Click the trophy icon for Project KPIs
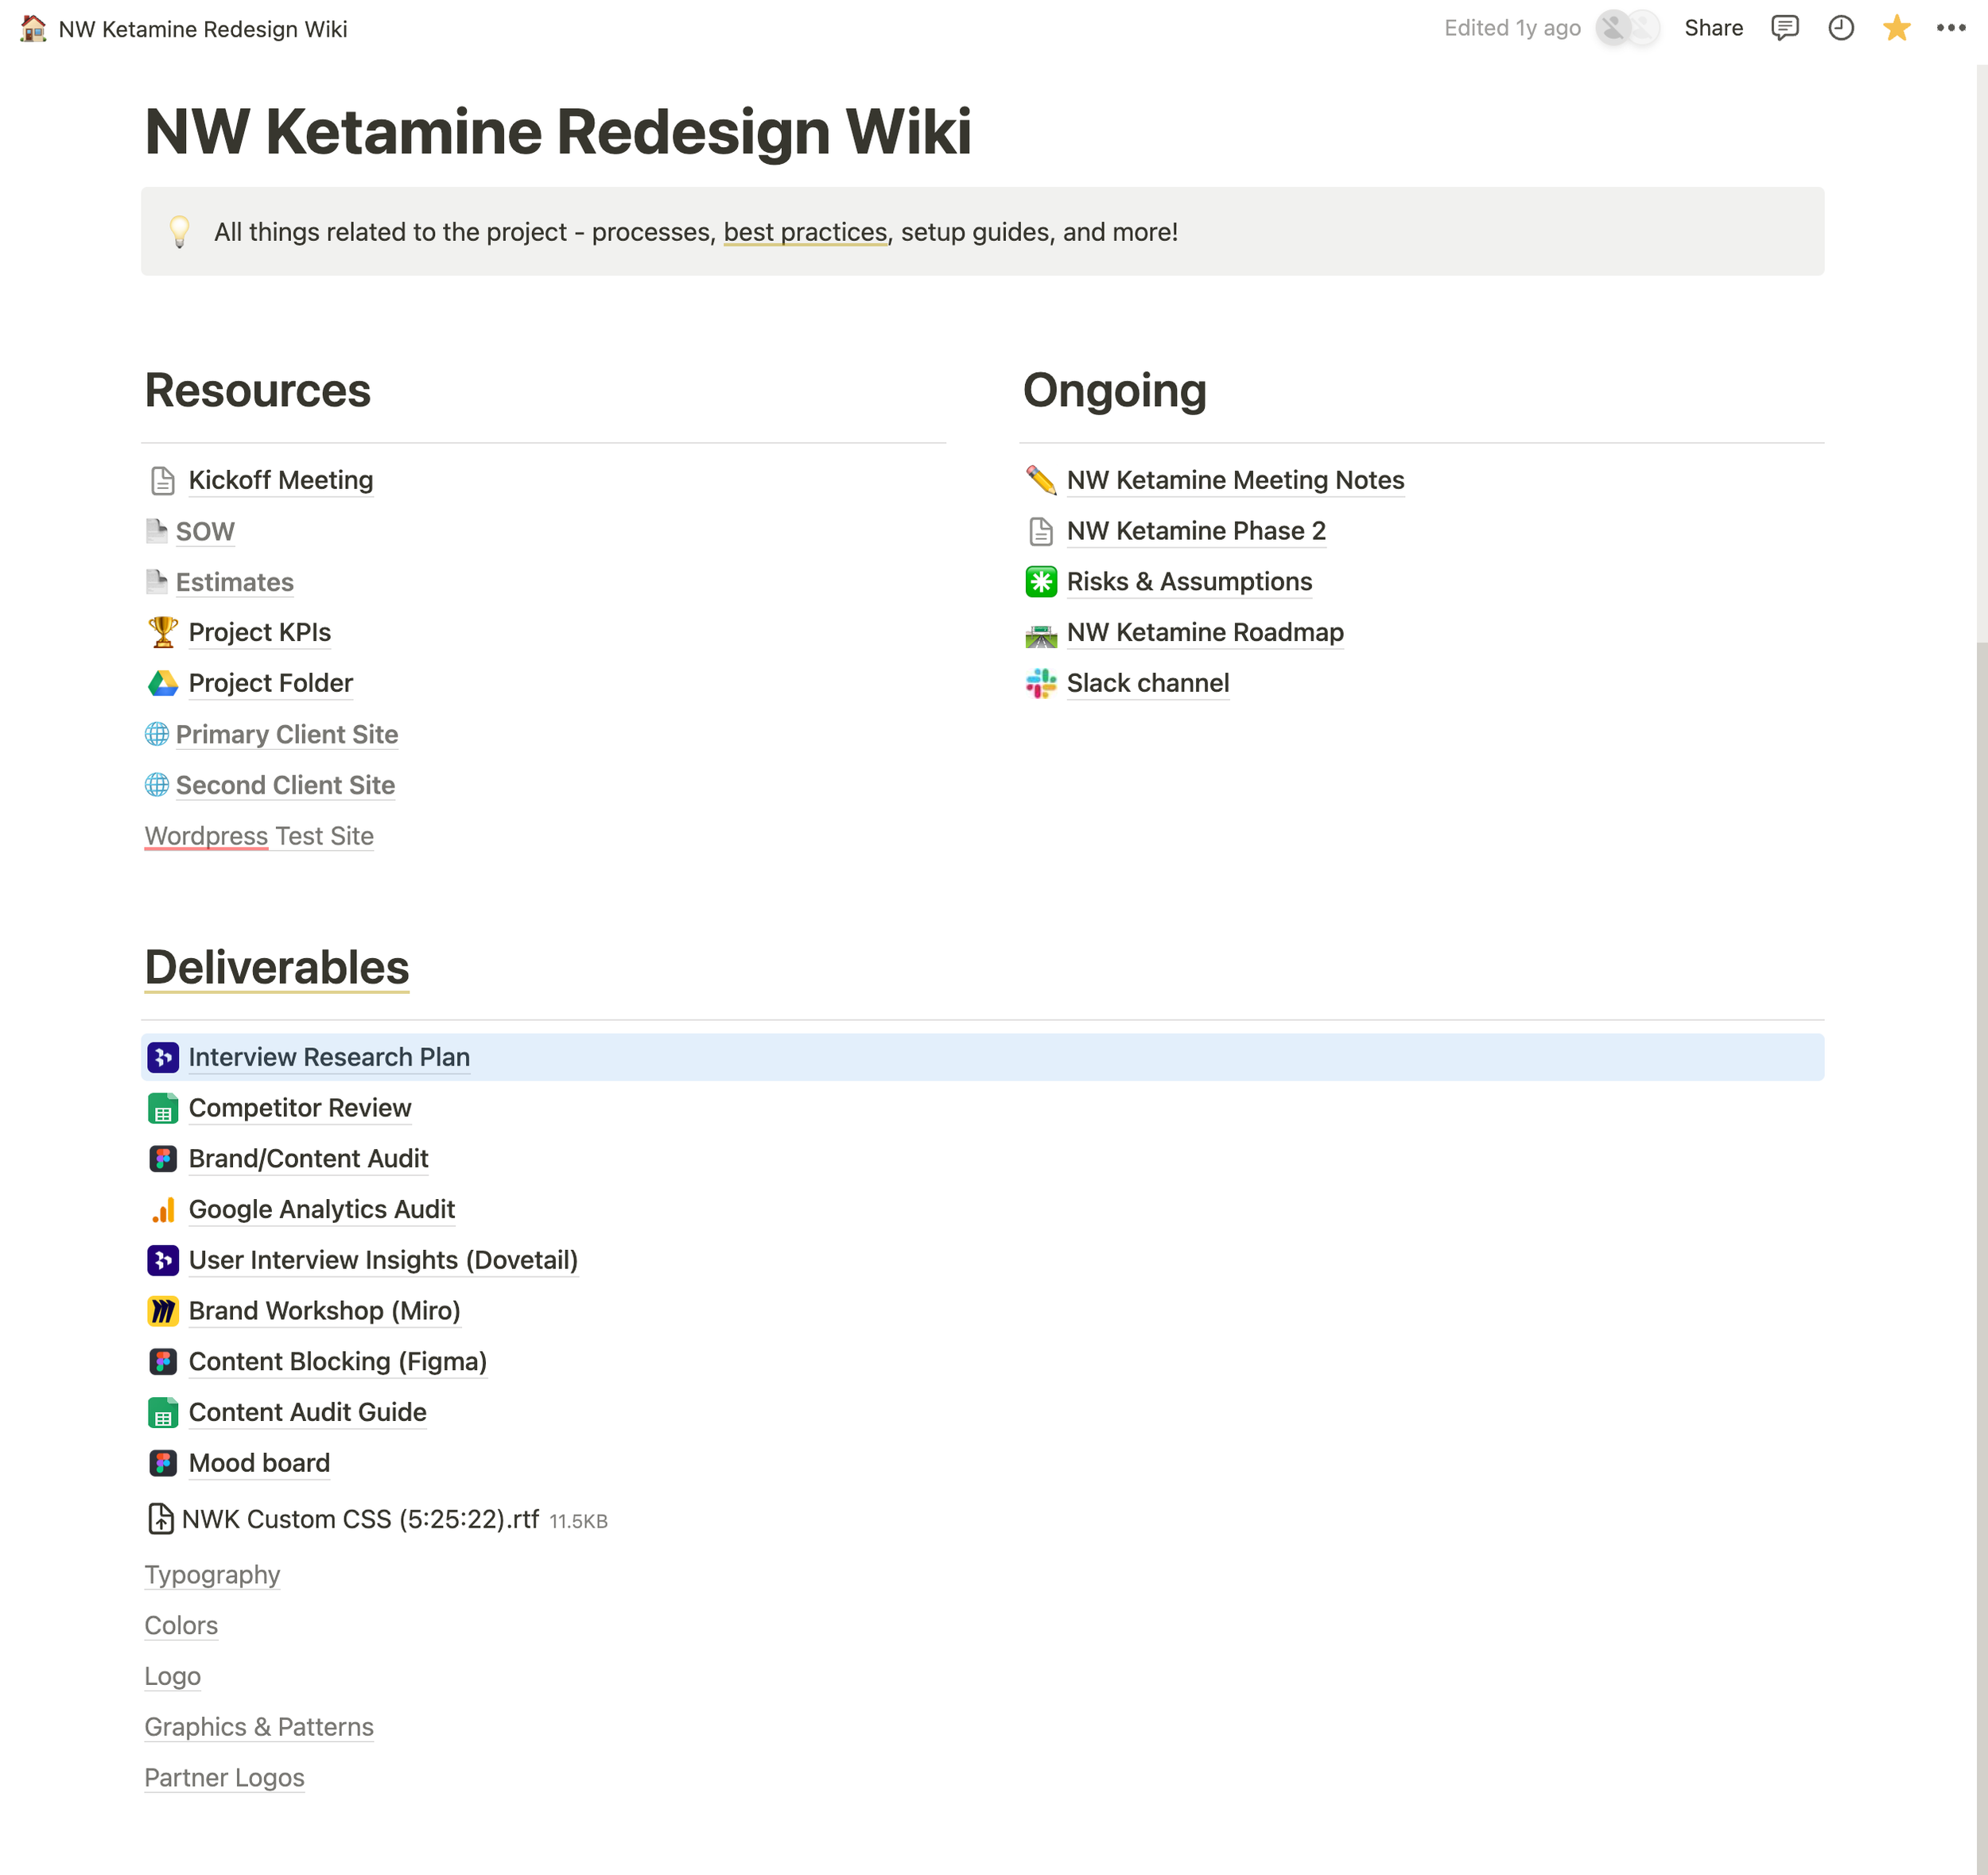Viewport: 1988px width, 1875px height. tap(162, 632)
